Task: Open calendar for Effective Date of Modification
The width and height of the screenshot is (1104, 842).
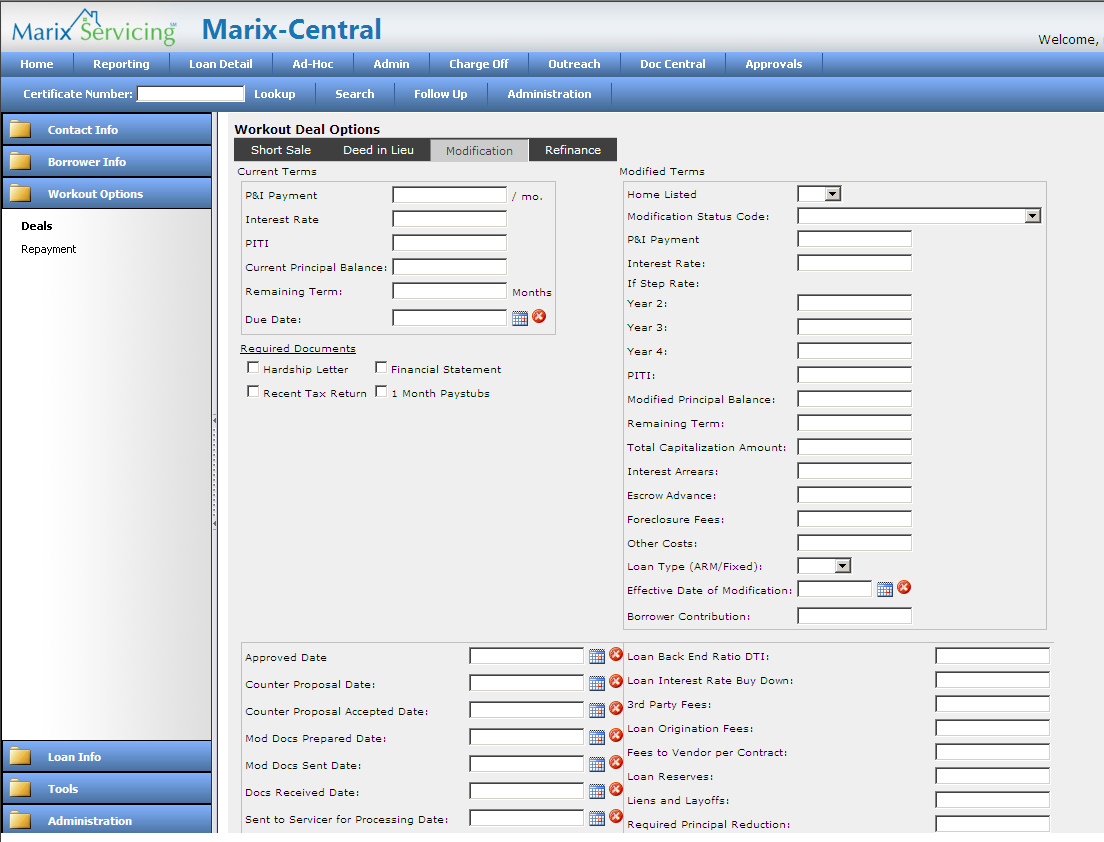Action: click(885, 589)
